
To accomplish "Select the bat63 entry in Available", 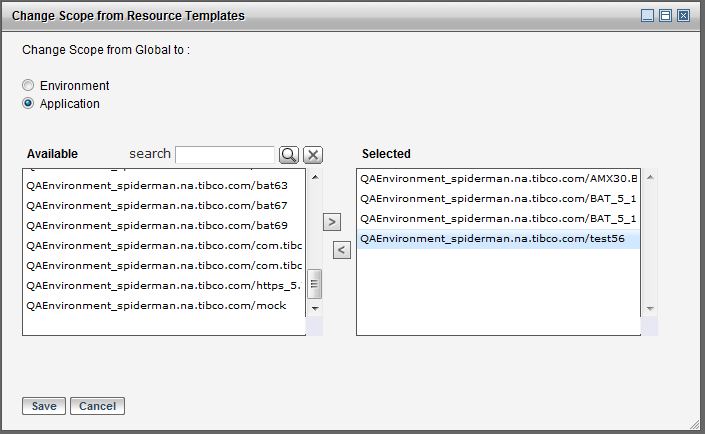I will [157, 185].
